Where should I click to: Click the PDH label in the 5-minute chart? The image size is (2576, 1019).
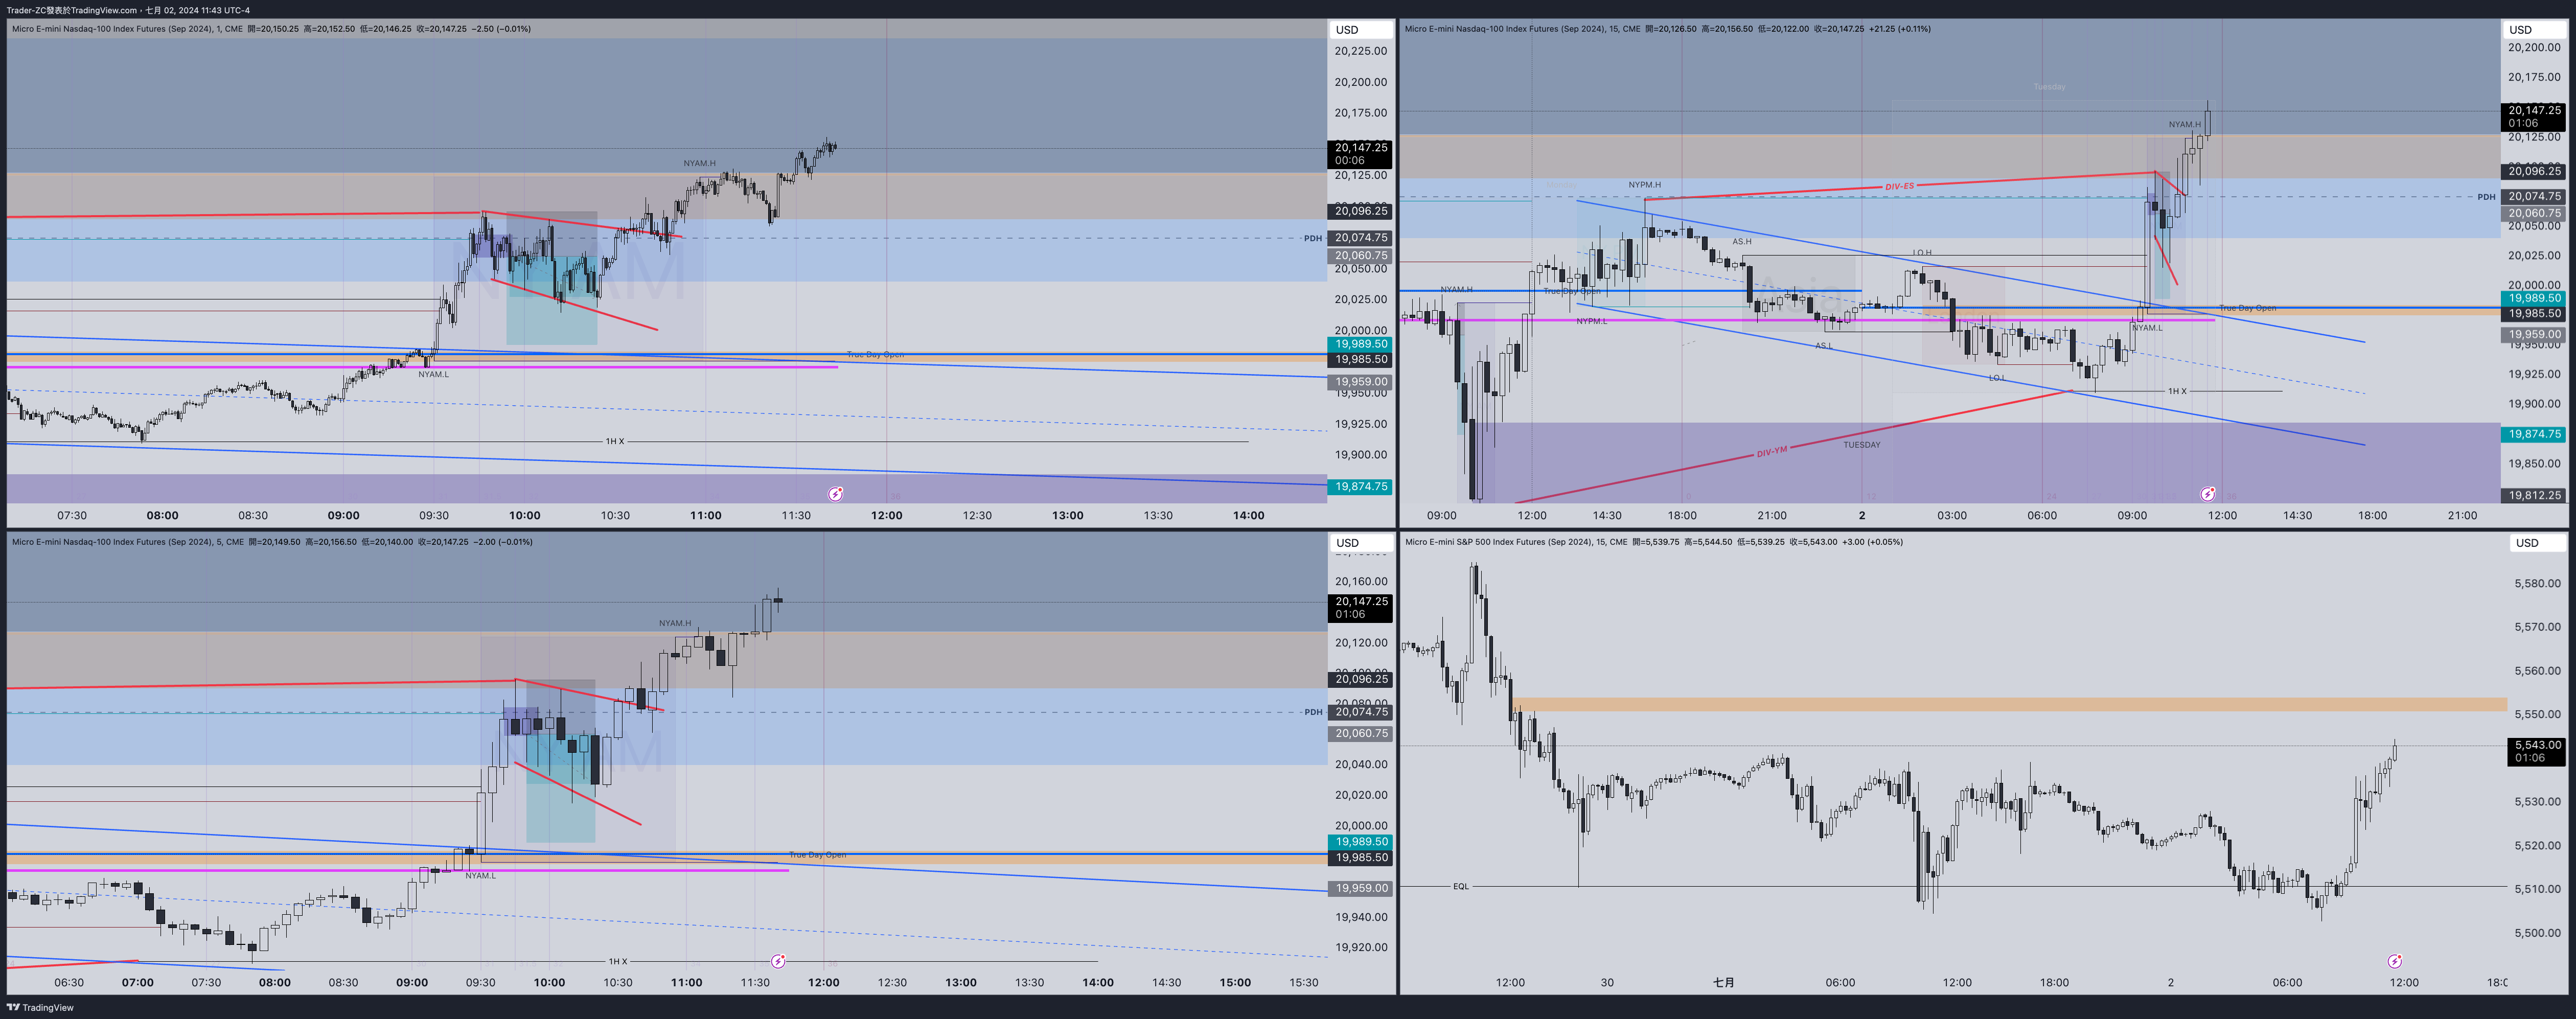pos(1312,712)
